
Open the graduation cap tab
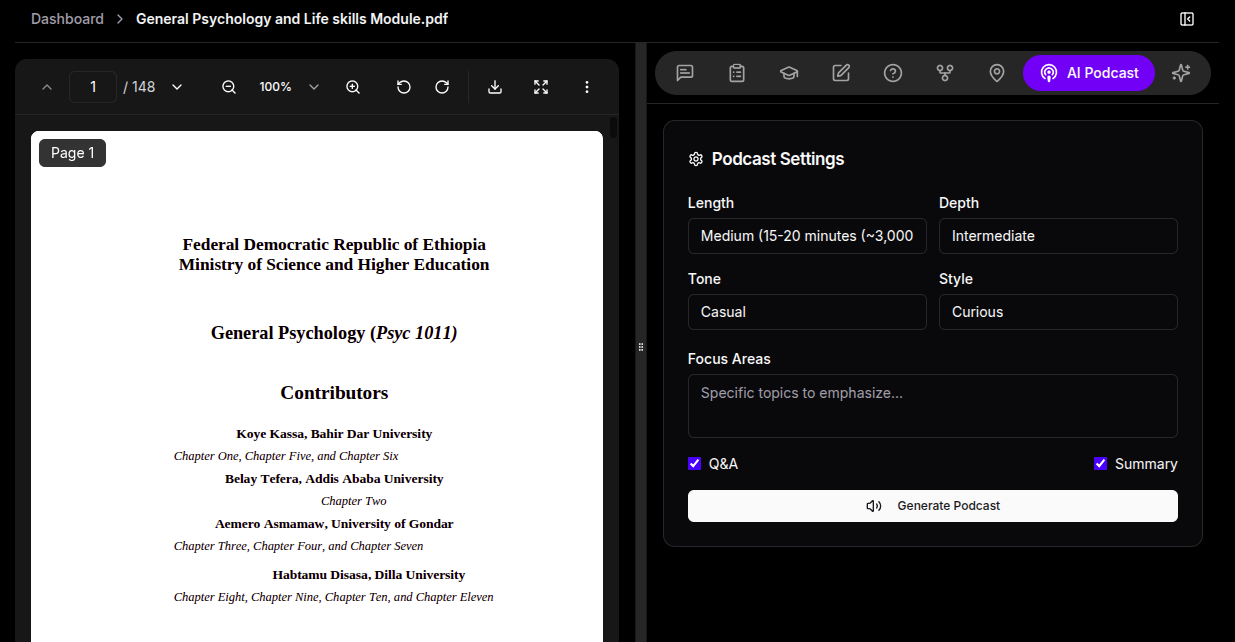point(789,73)
